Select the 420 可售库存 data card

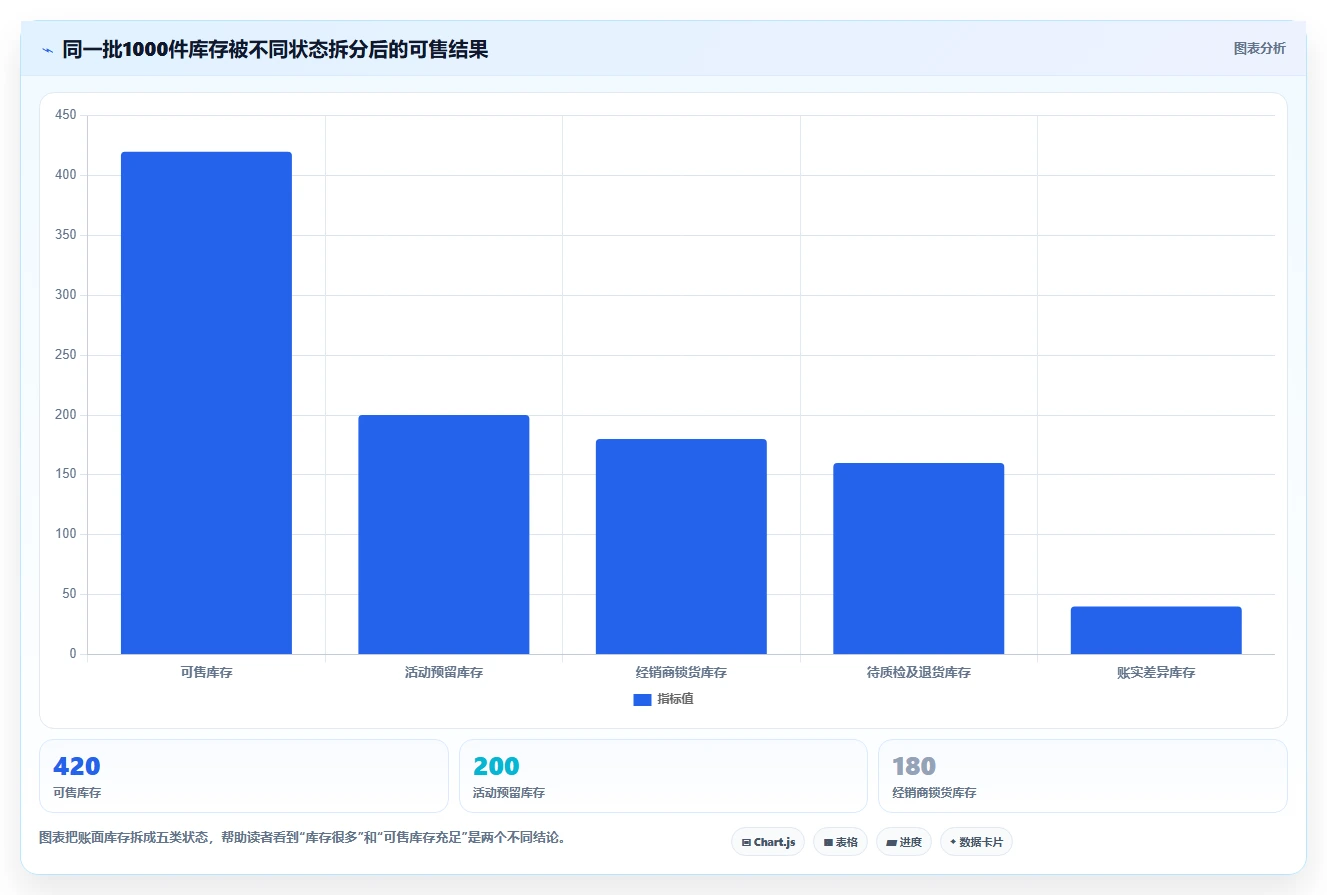pos(243,776)
